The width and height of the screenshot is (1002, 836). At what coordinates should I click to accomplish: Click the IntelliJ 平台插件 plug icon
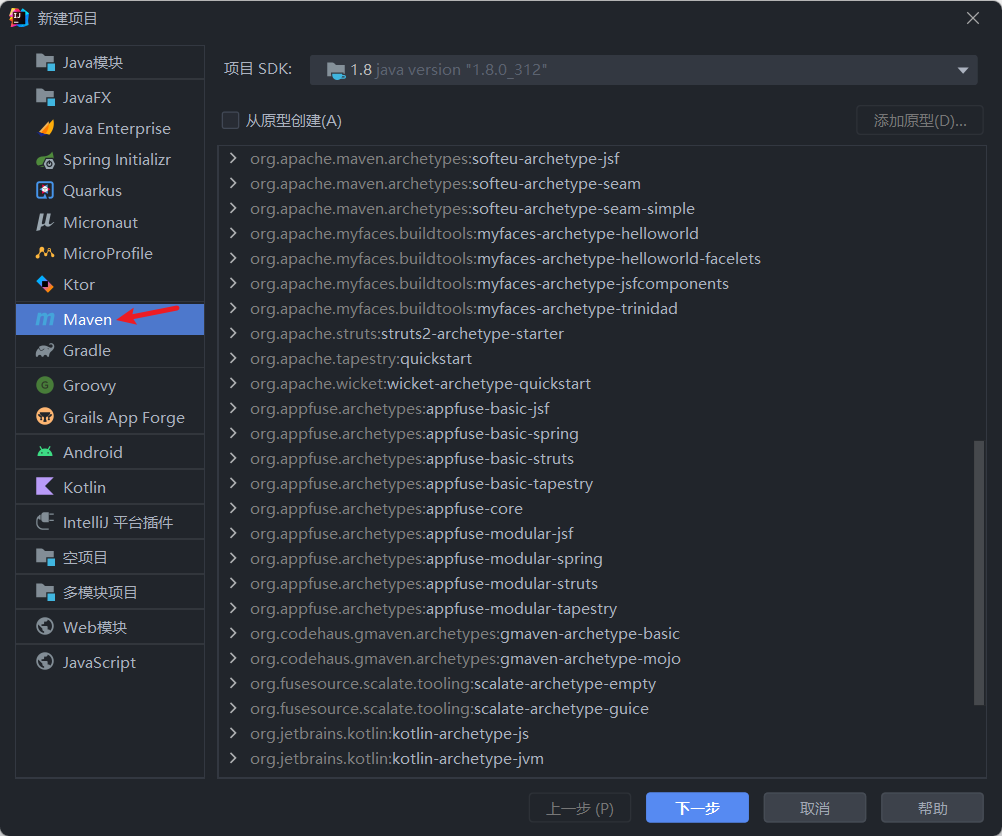coord(45,522)
